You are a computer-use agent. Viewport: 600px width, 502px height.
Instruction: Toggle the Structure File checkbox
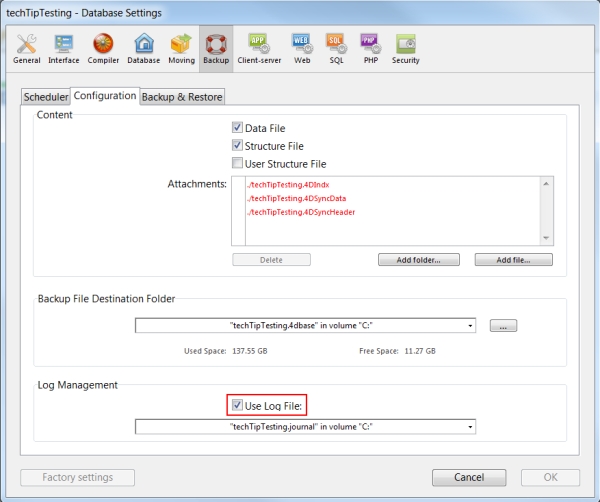click(x=238, y=146)
